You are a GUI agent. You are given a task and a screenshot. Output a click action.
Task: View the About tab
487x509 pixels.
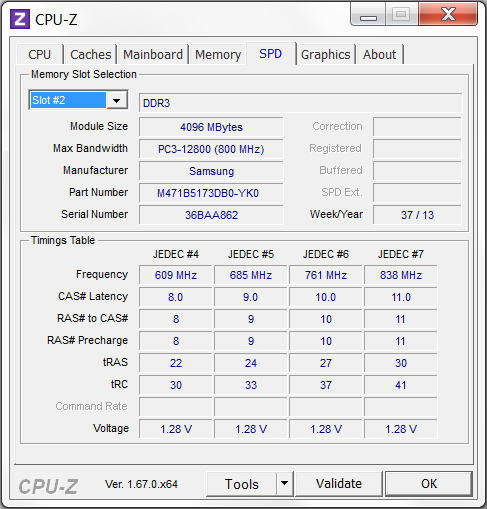(x=380, y=54)
